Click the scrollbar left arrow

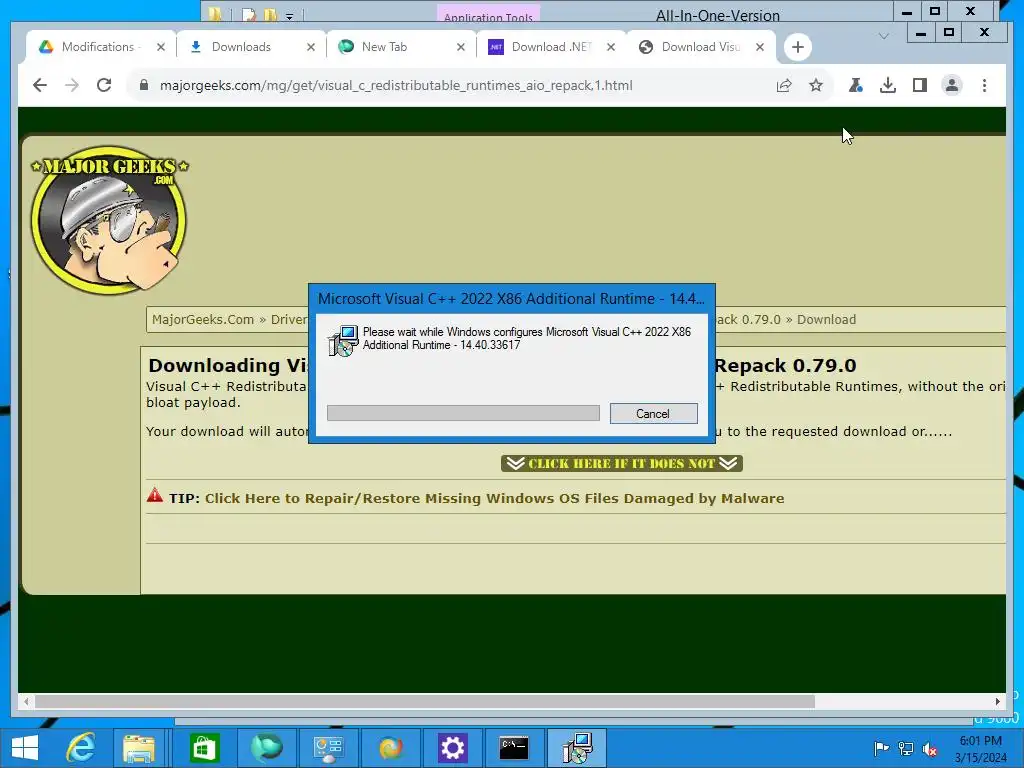(x=26, y=701)
